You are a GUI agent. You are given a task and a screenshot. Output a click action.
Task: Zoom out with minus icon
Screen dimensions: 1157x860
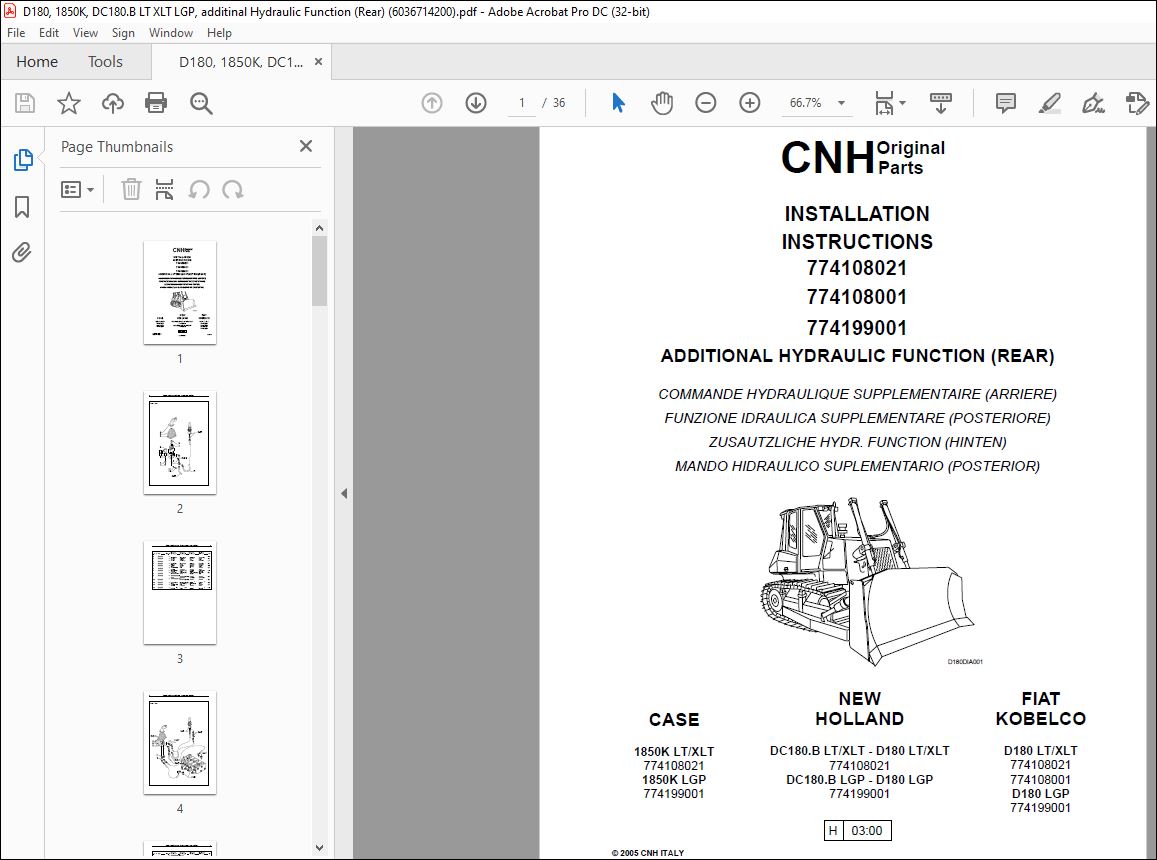(x=705, y=103)
